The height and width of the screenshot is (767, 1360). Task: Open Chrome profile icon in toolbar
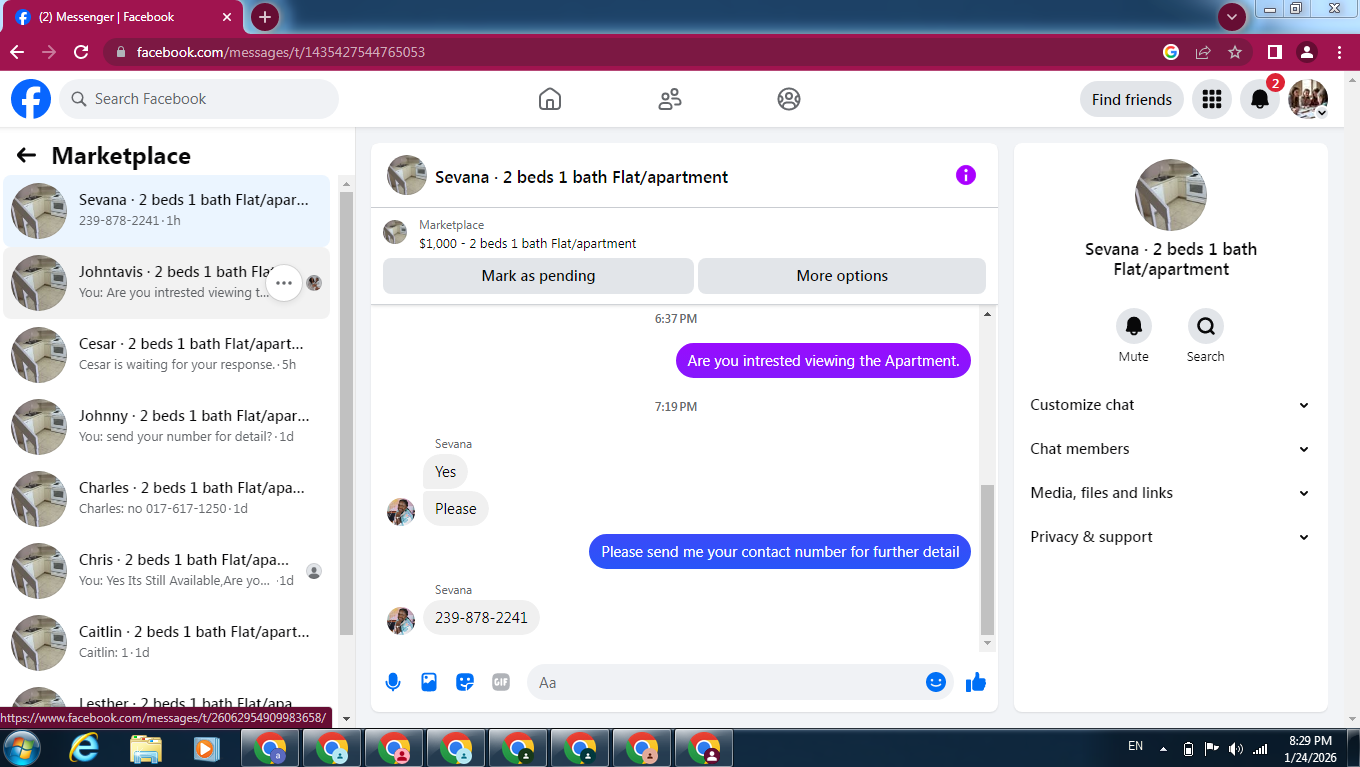[1307, 52]
